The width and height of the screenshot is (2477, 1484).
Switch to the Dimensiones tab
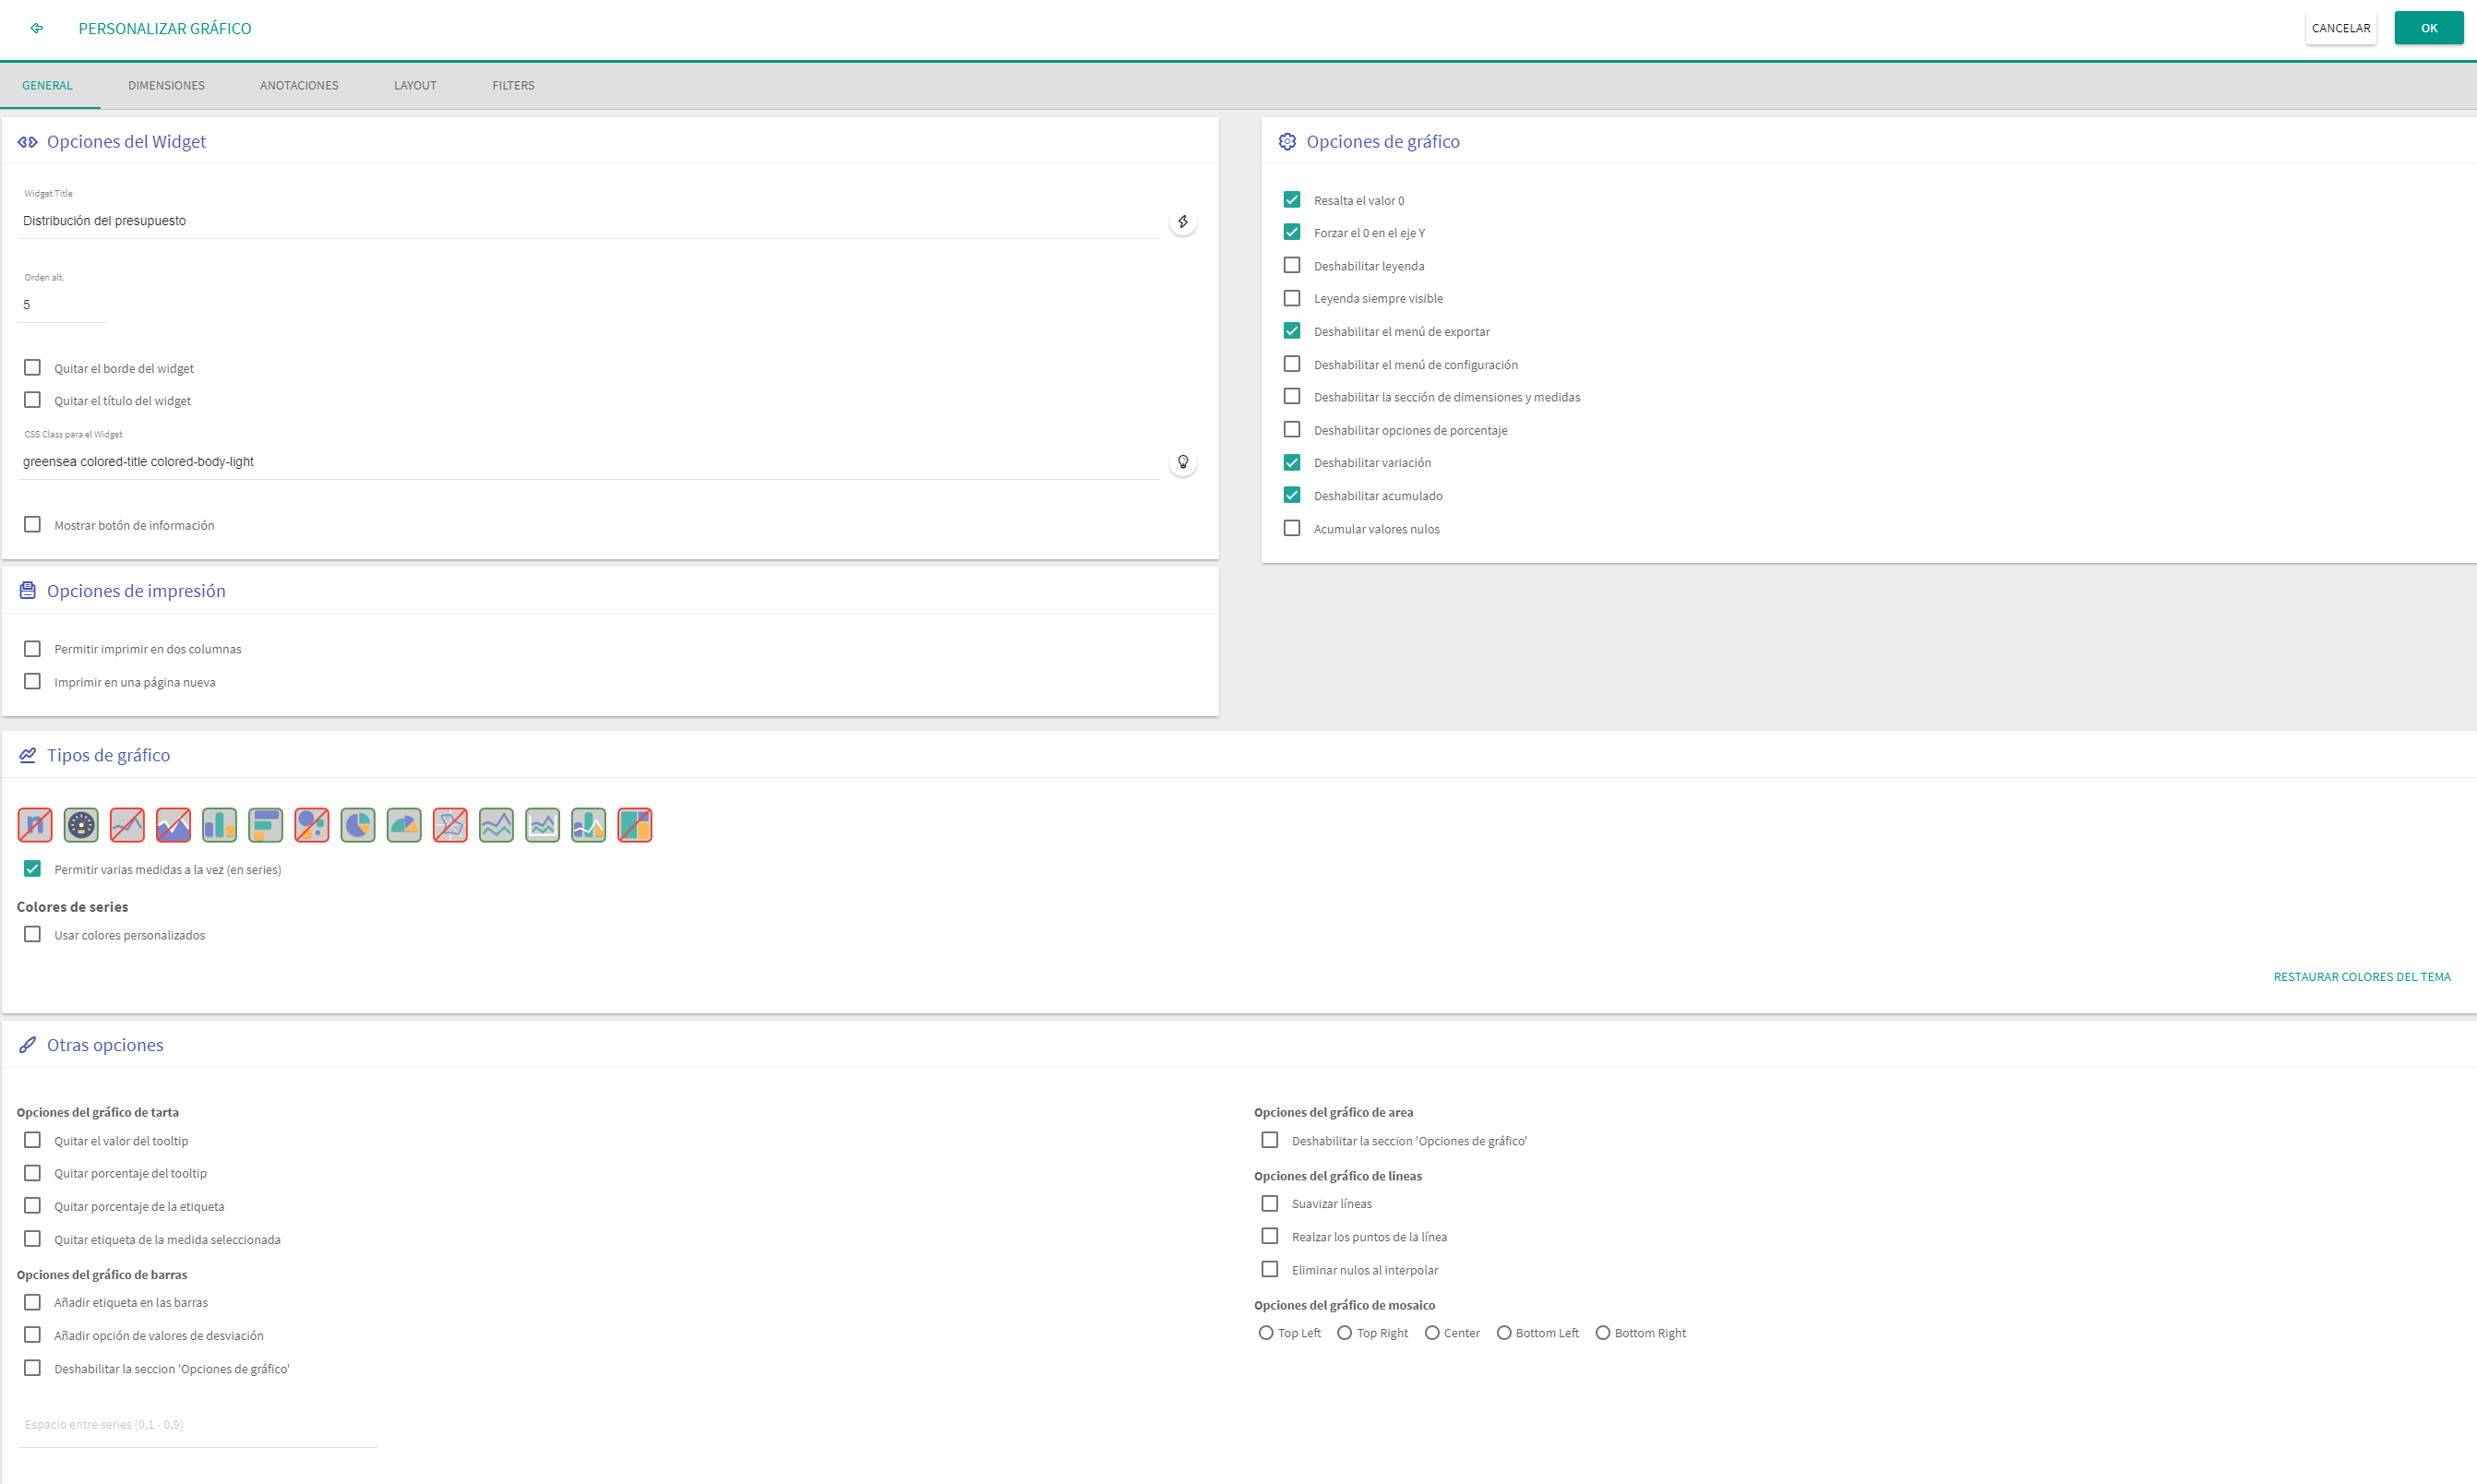(x=166, y=86)
